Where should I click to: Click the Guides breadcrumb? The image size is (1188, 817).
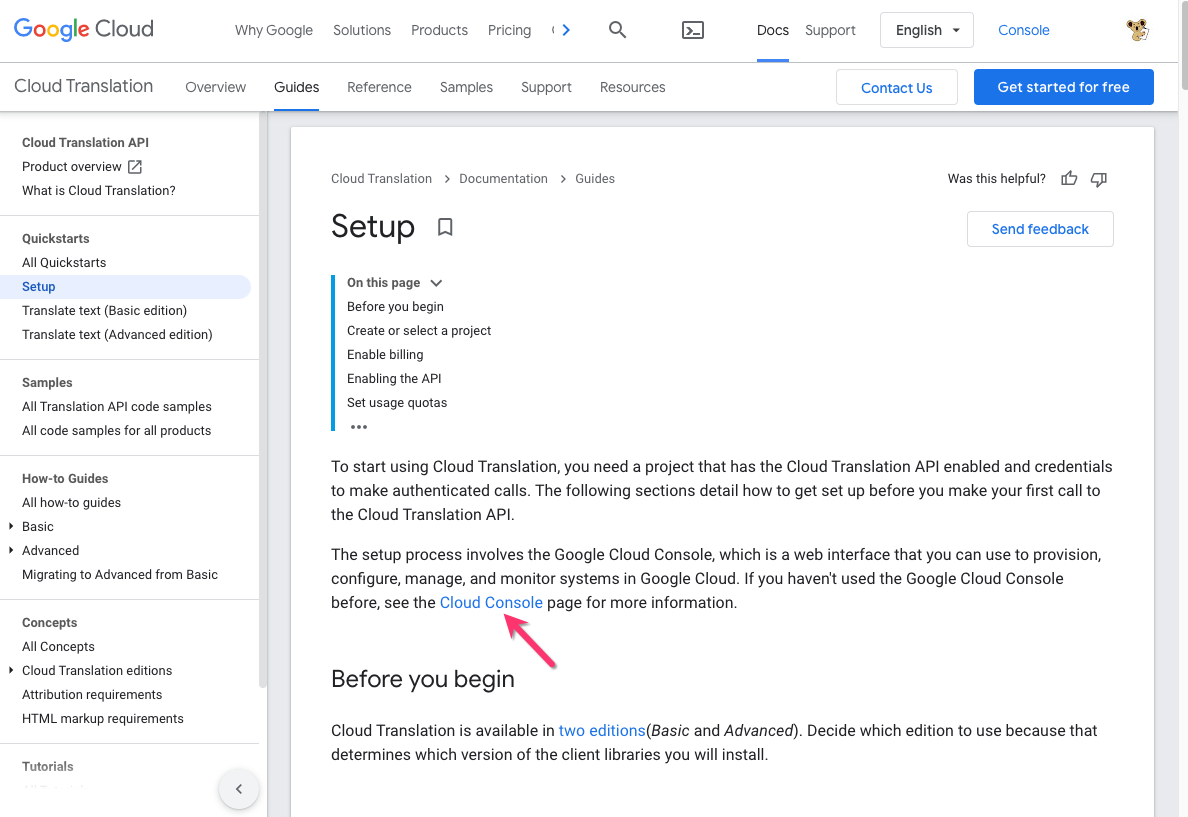pos(595,179)
